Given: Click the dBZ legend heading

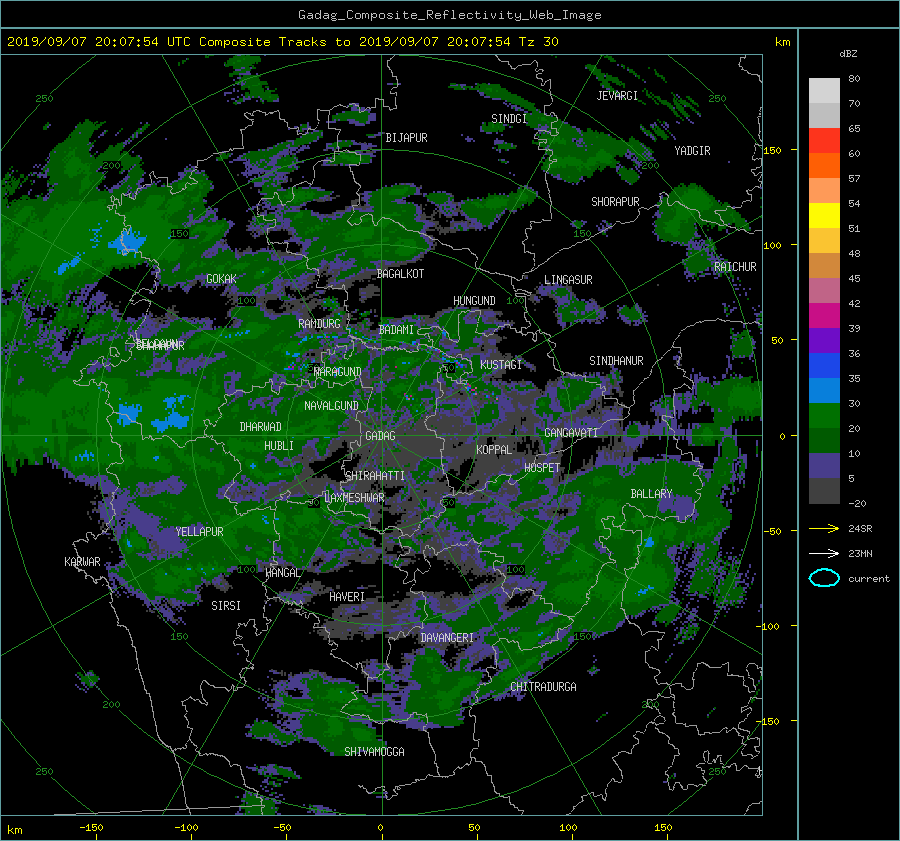Looking at the screenshot, I should click(x=848, y=54).
